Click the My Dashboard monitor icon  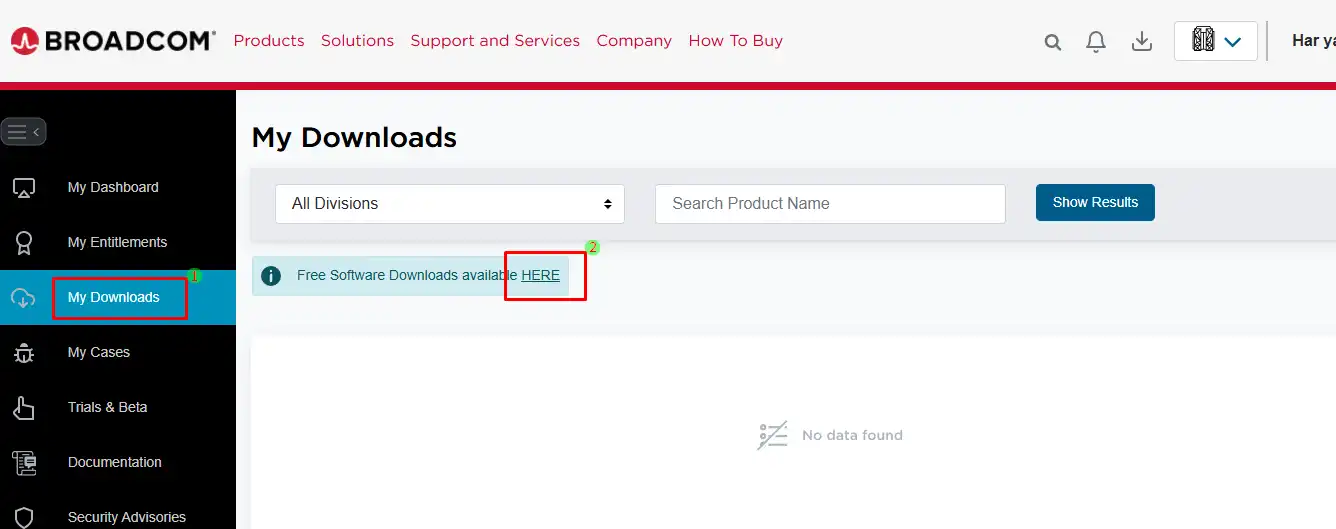[x=24, y=188]
